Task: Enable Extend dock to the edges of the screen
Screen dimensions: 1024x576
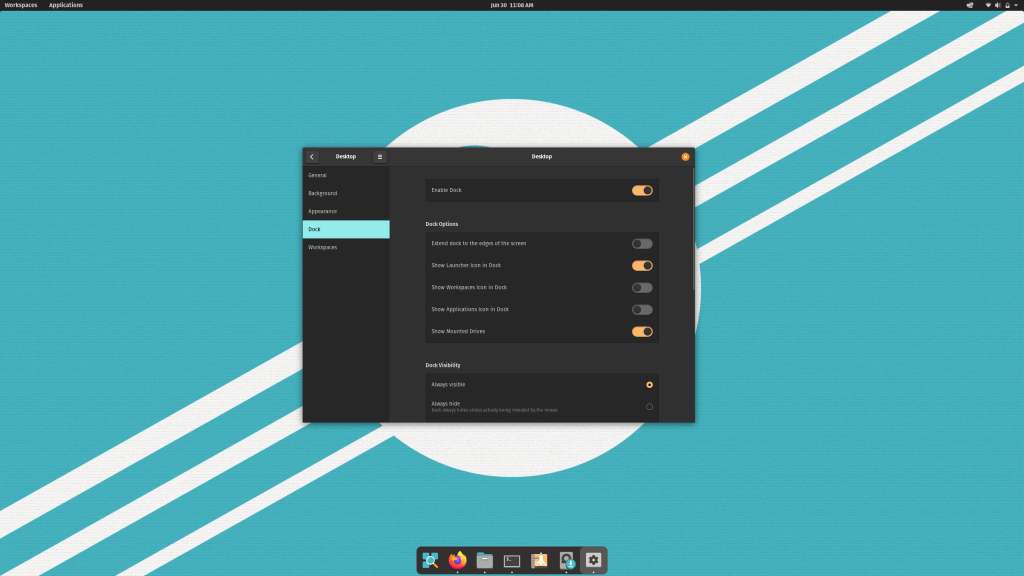Action: coord(644,243)
